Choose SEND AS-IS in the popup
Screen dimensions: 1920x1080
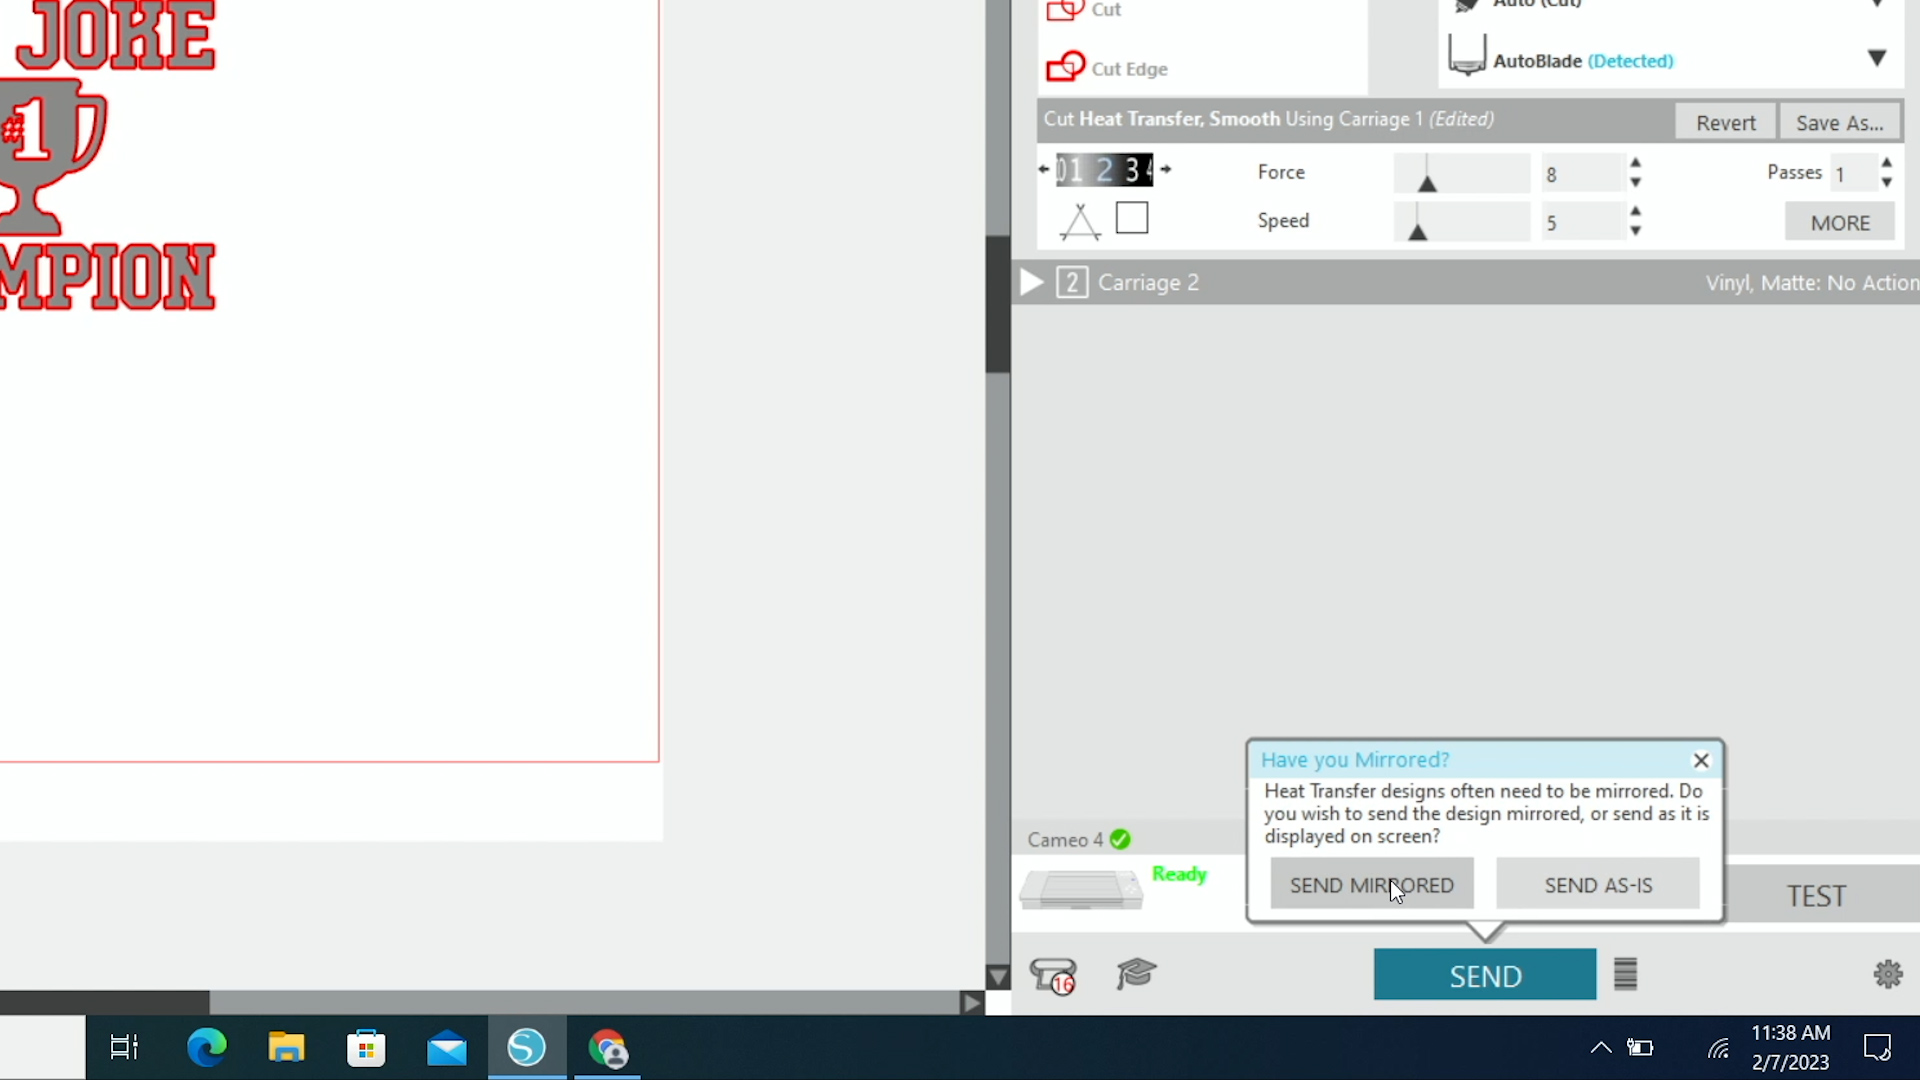[1597, 885]
